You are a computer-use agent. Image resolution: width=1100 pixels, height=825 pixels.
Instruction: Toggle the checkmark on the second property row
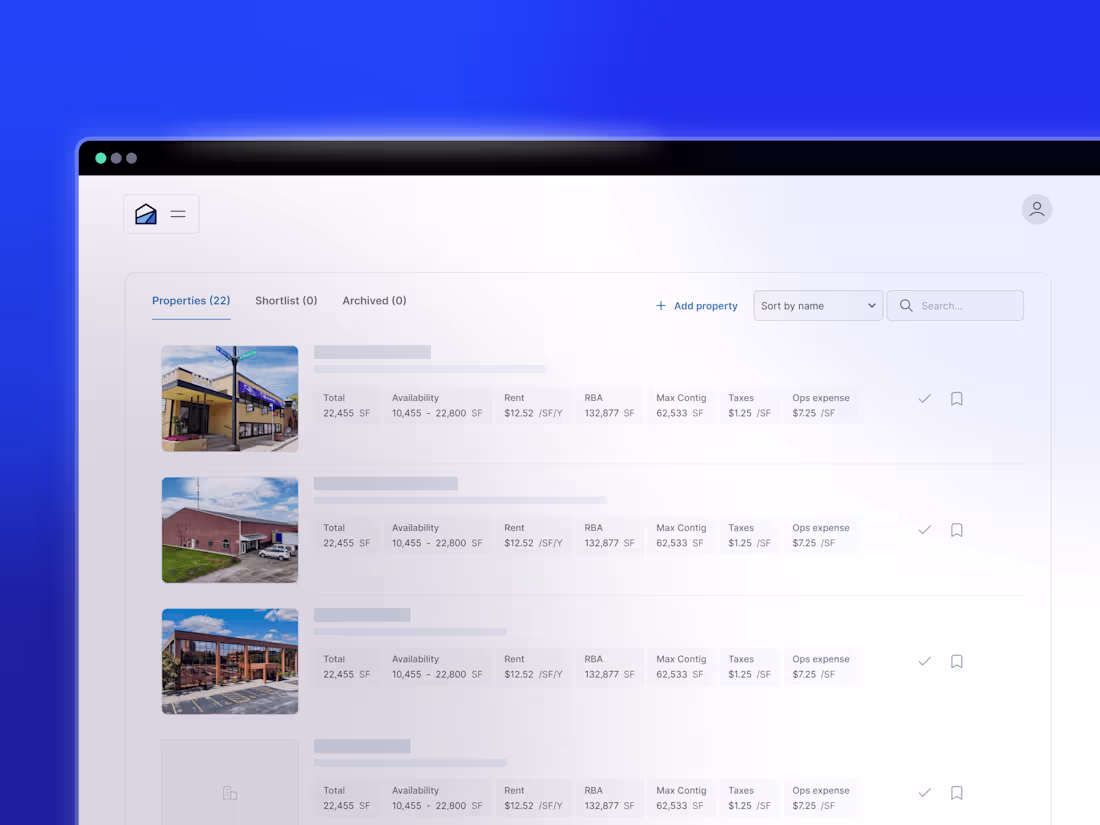click(x=924, y=529)
